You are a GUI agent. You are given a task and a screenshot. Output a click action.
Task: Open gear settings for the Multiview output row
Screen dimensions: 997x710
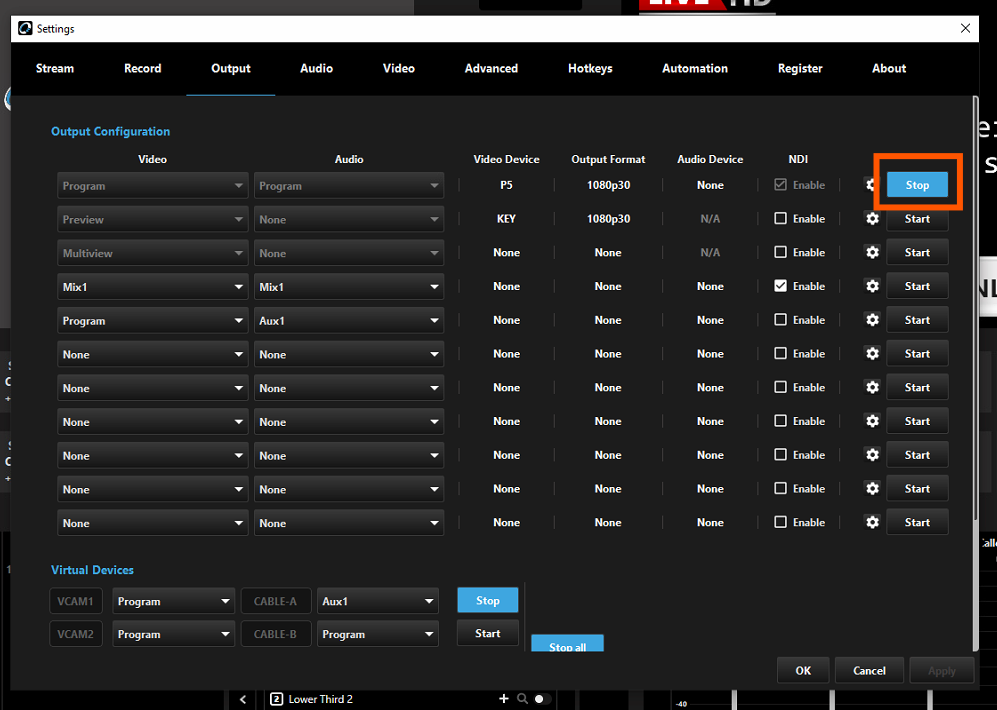point(872,253)
